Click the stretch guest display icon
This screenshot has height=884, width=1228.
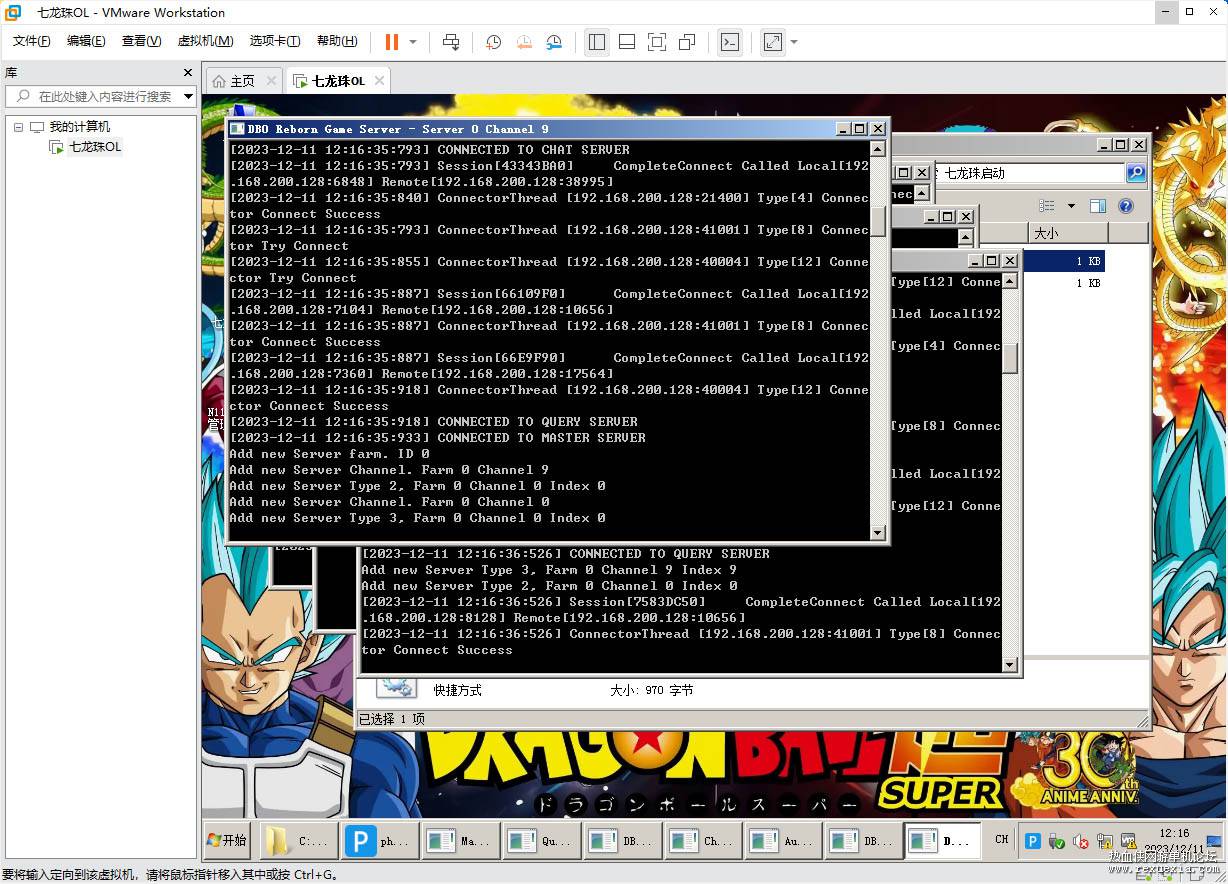point(773,42)
